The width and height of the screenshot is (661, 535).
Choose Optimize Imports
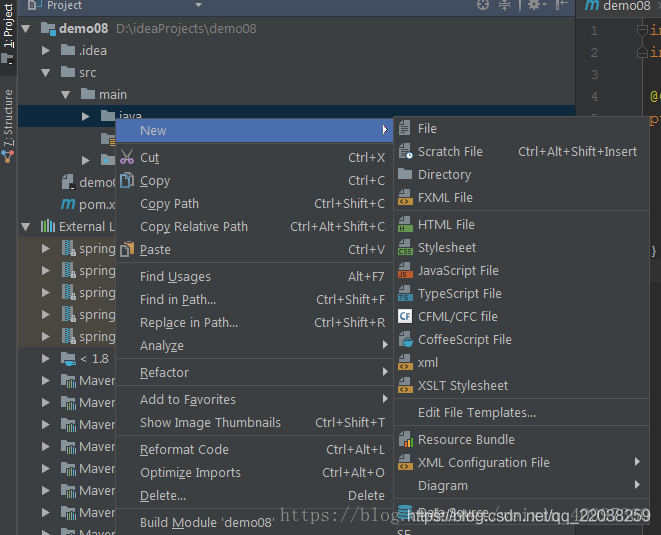(254, 473)
